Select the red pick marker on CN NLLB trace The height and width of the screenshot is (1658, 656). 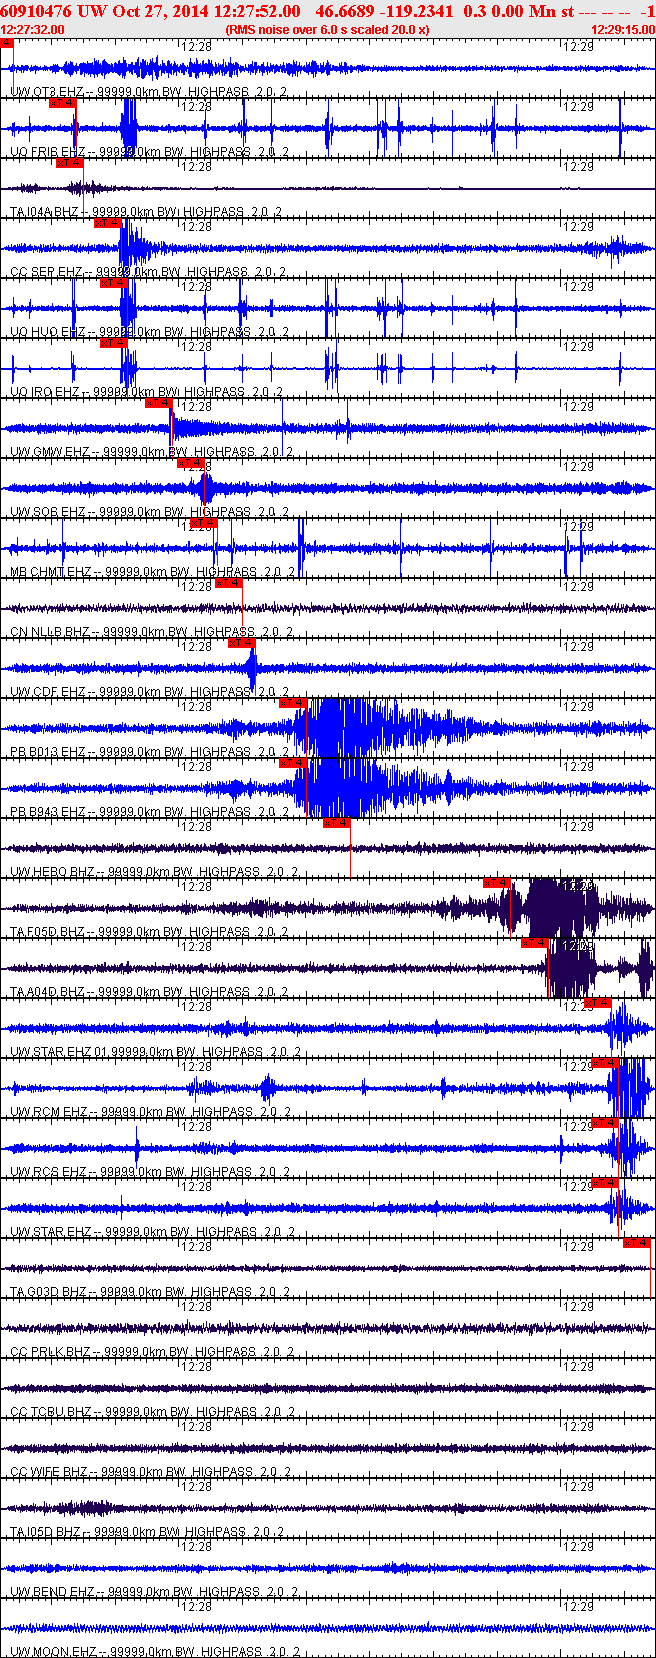coord(228,583)
